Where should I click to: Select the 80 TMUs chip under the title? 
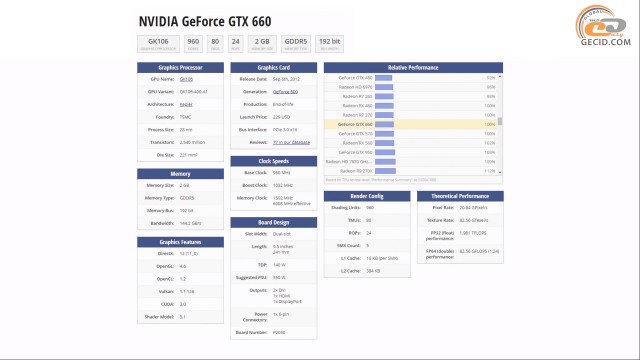click(215, 44)
